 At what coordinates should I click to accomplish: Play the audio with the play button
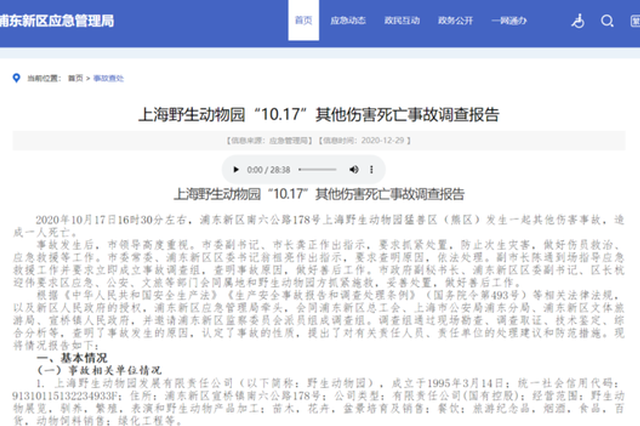(236, 169)
